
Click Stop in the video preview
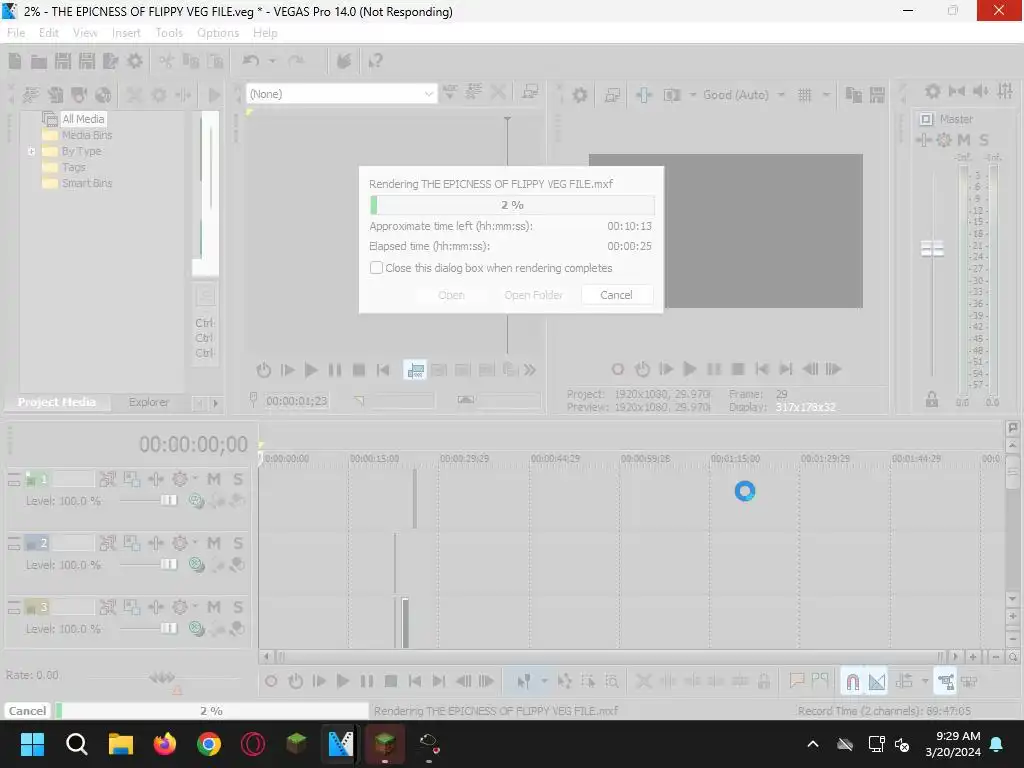pyautogui.click(x=738, y=370)
